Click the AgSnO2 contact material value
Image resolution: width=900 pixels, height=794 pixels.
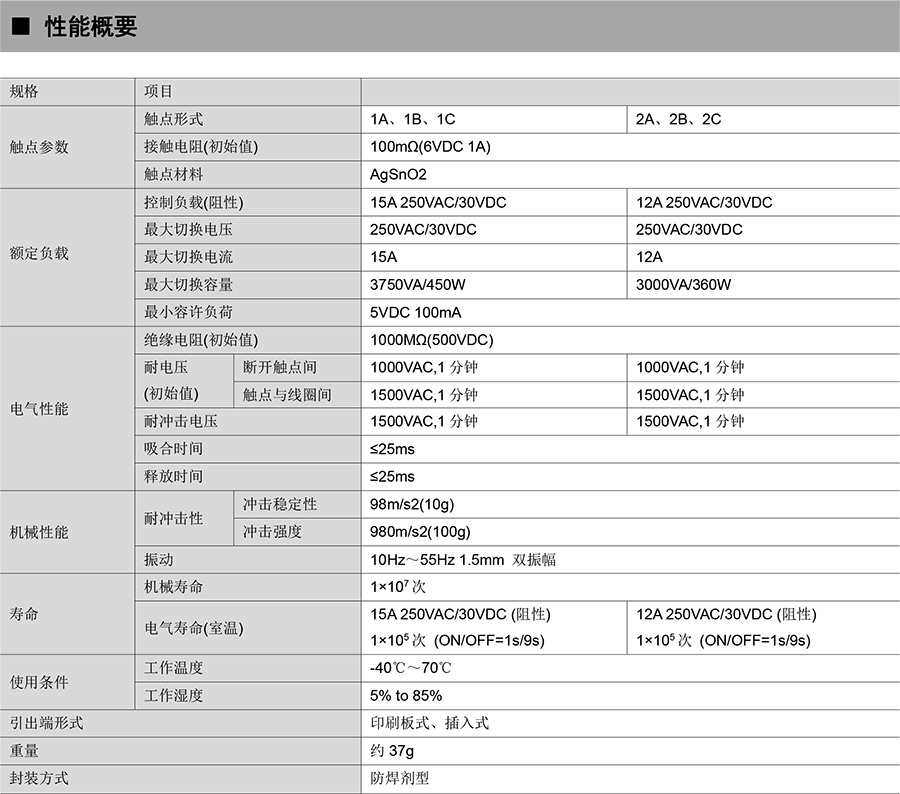pos(398,174)
